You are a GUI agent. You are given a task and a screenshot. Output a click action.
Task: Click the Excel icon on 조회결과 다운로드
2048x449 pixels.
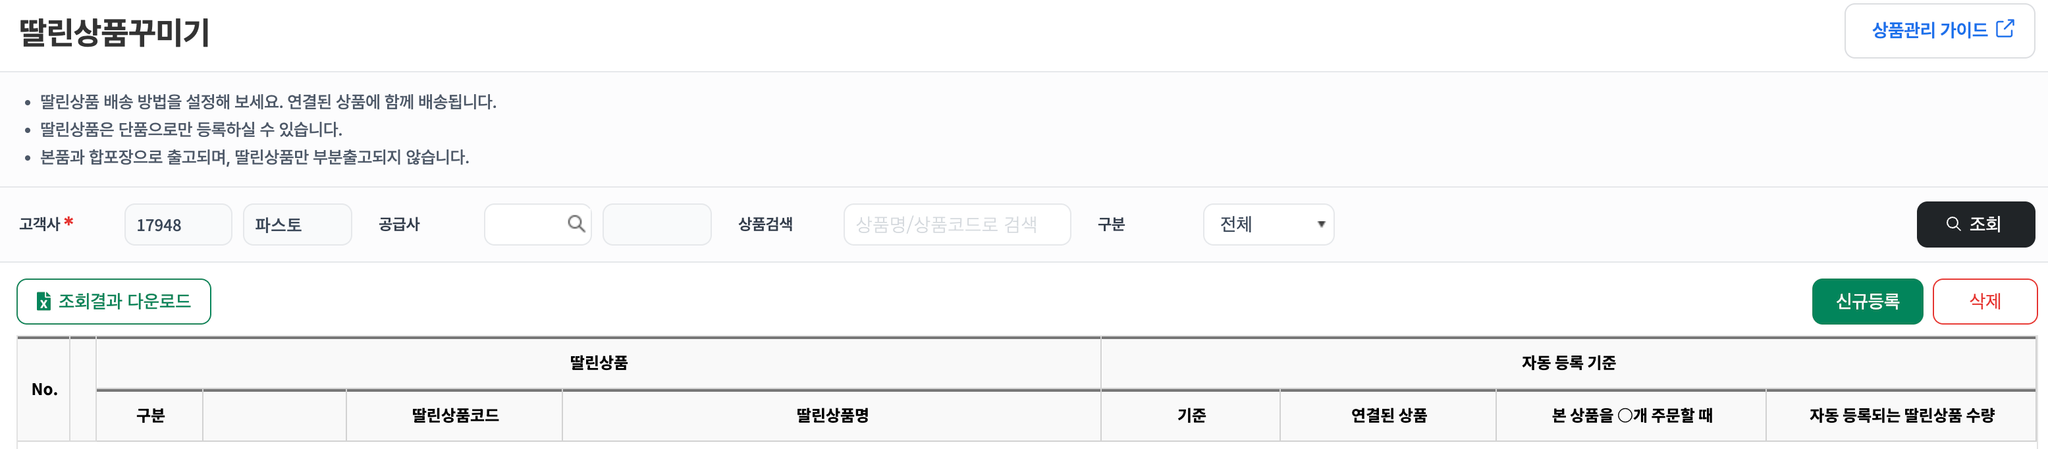[44, 302]
